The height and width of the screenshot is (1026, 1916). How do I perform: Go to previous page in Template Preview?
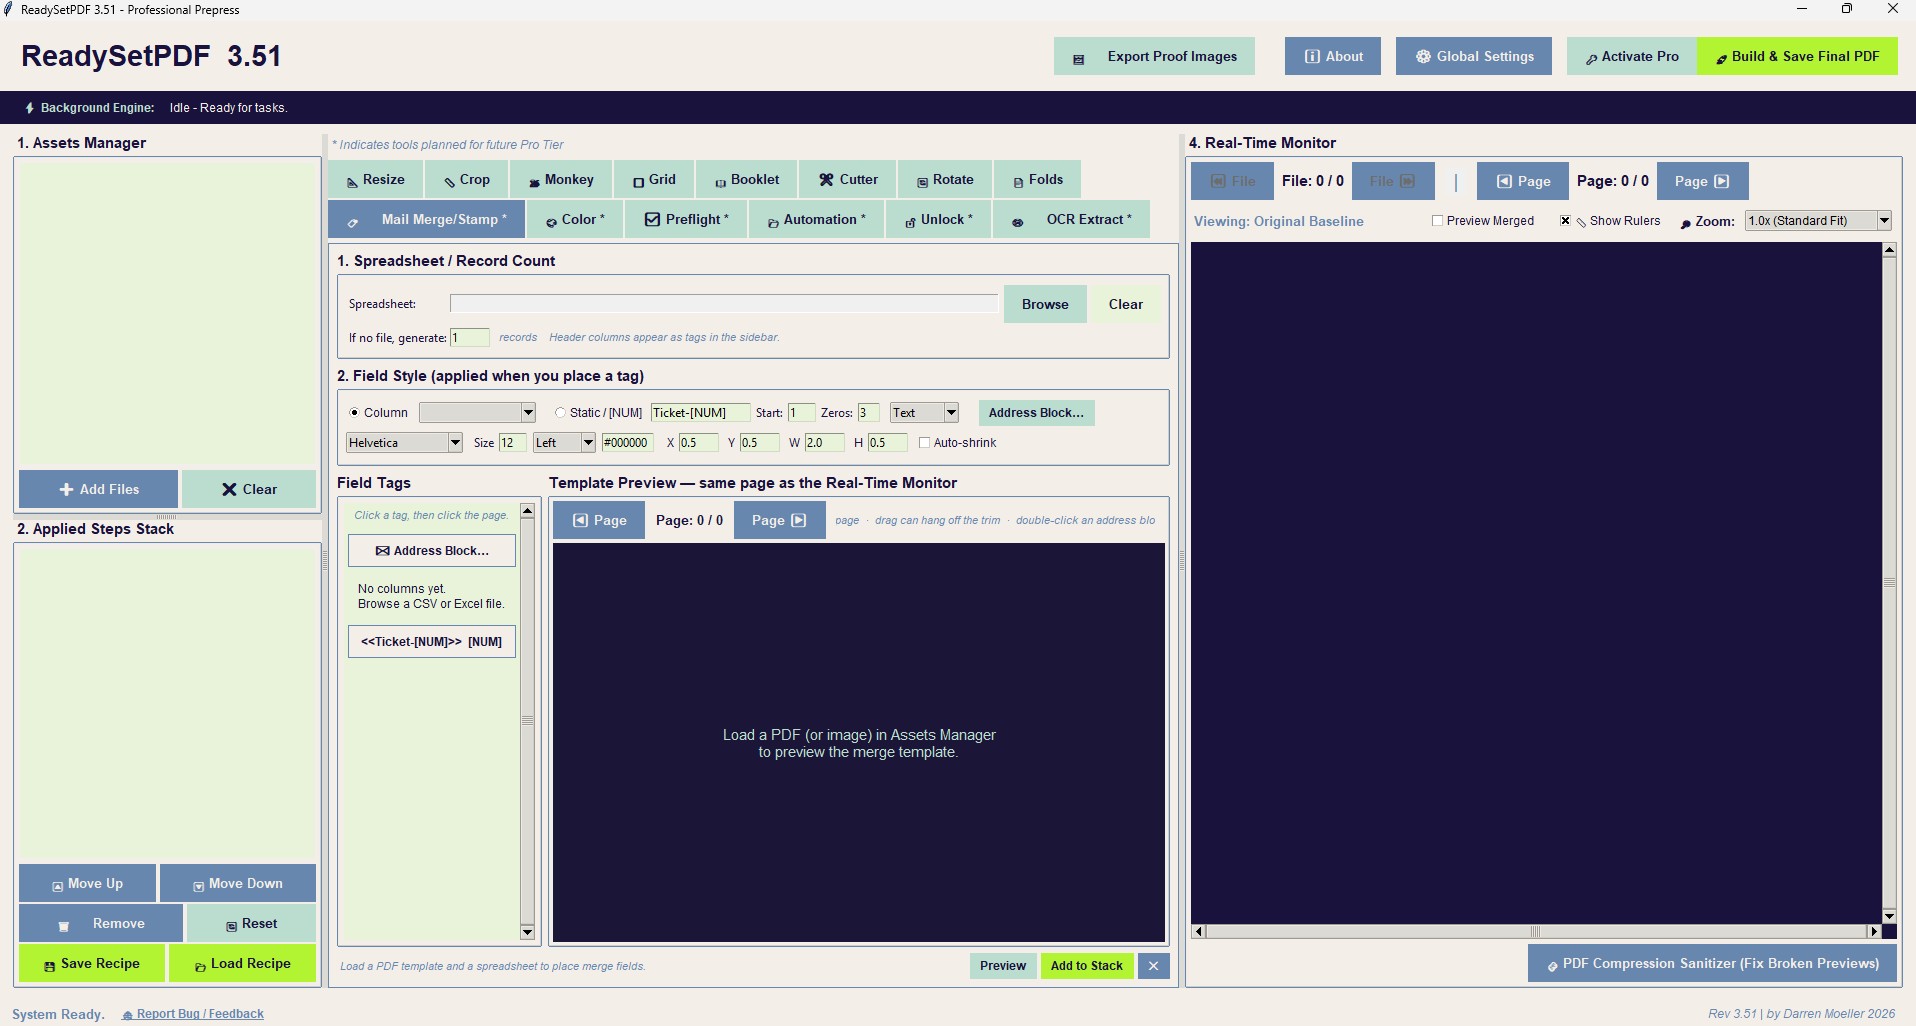599,520
